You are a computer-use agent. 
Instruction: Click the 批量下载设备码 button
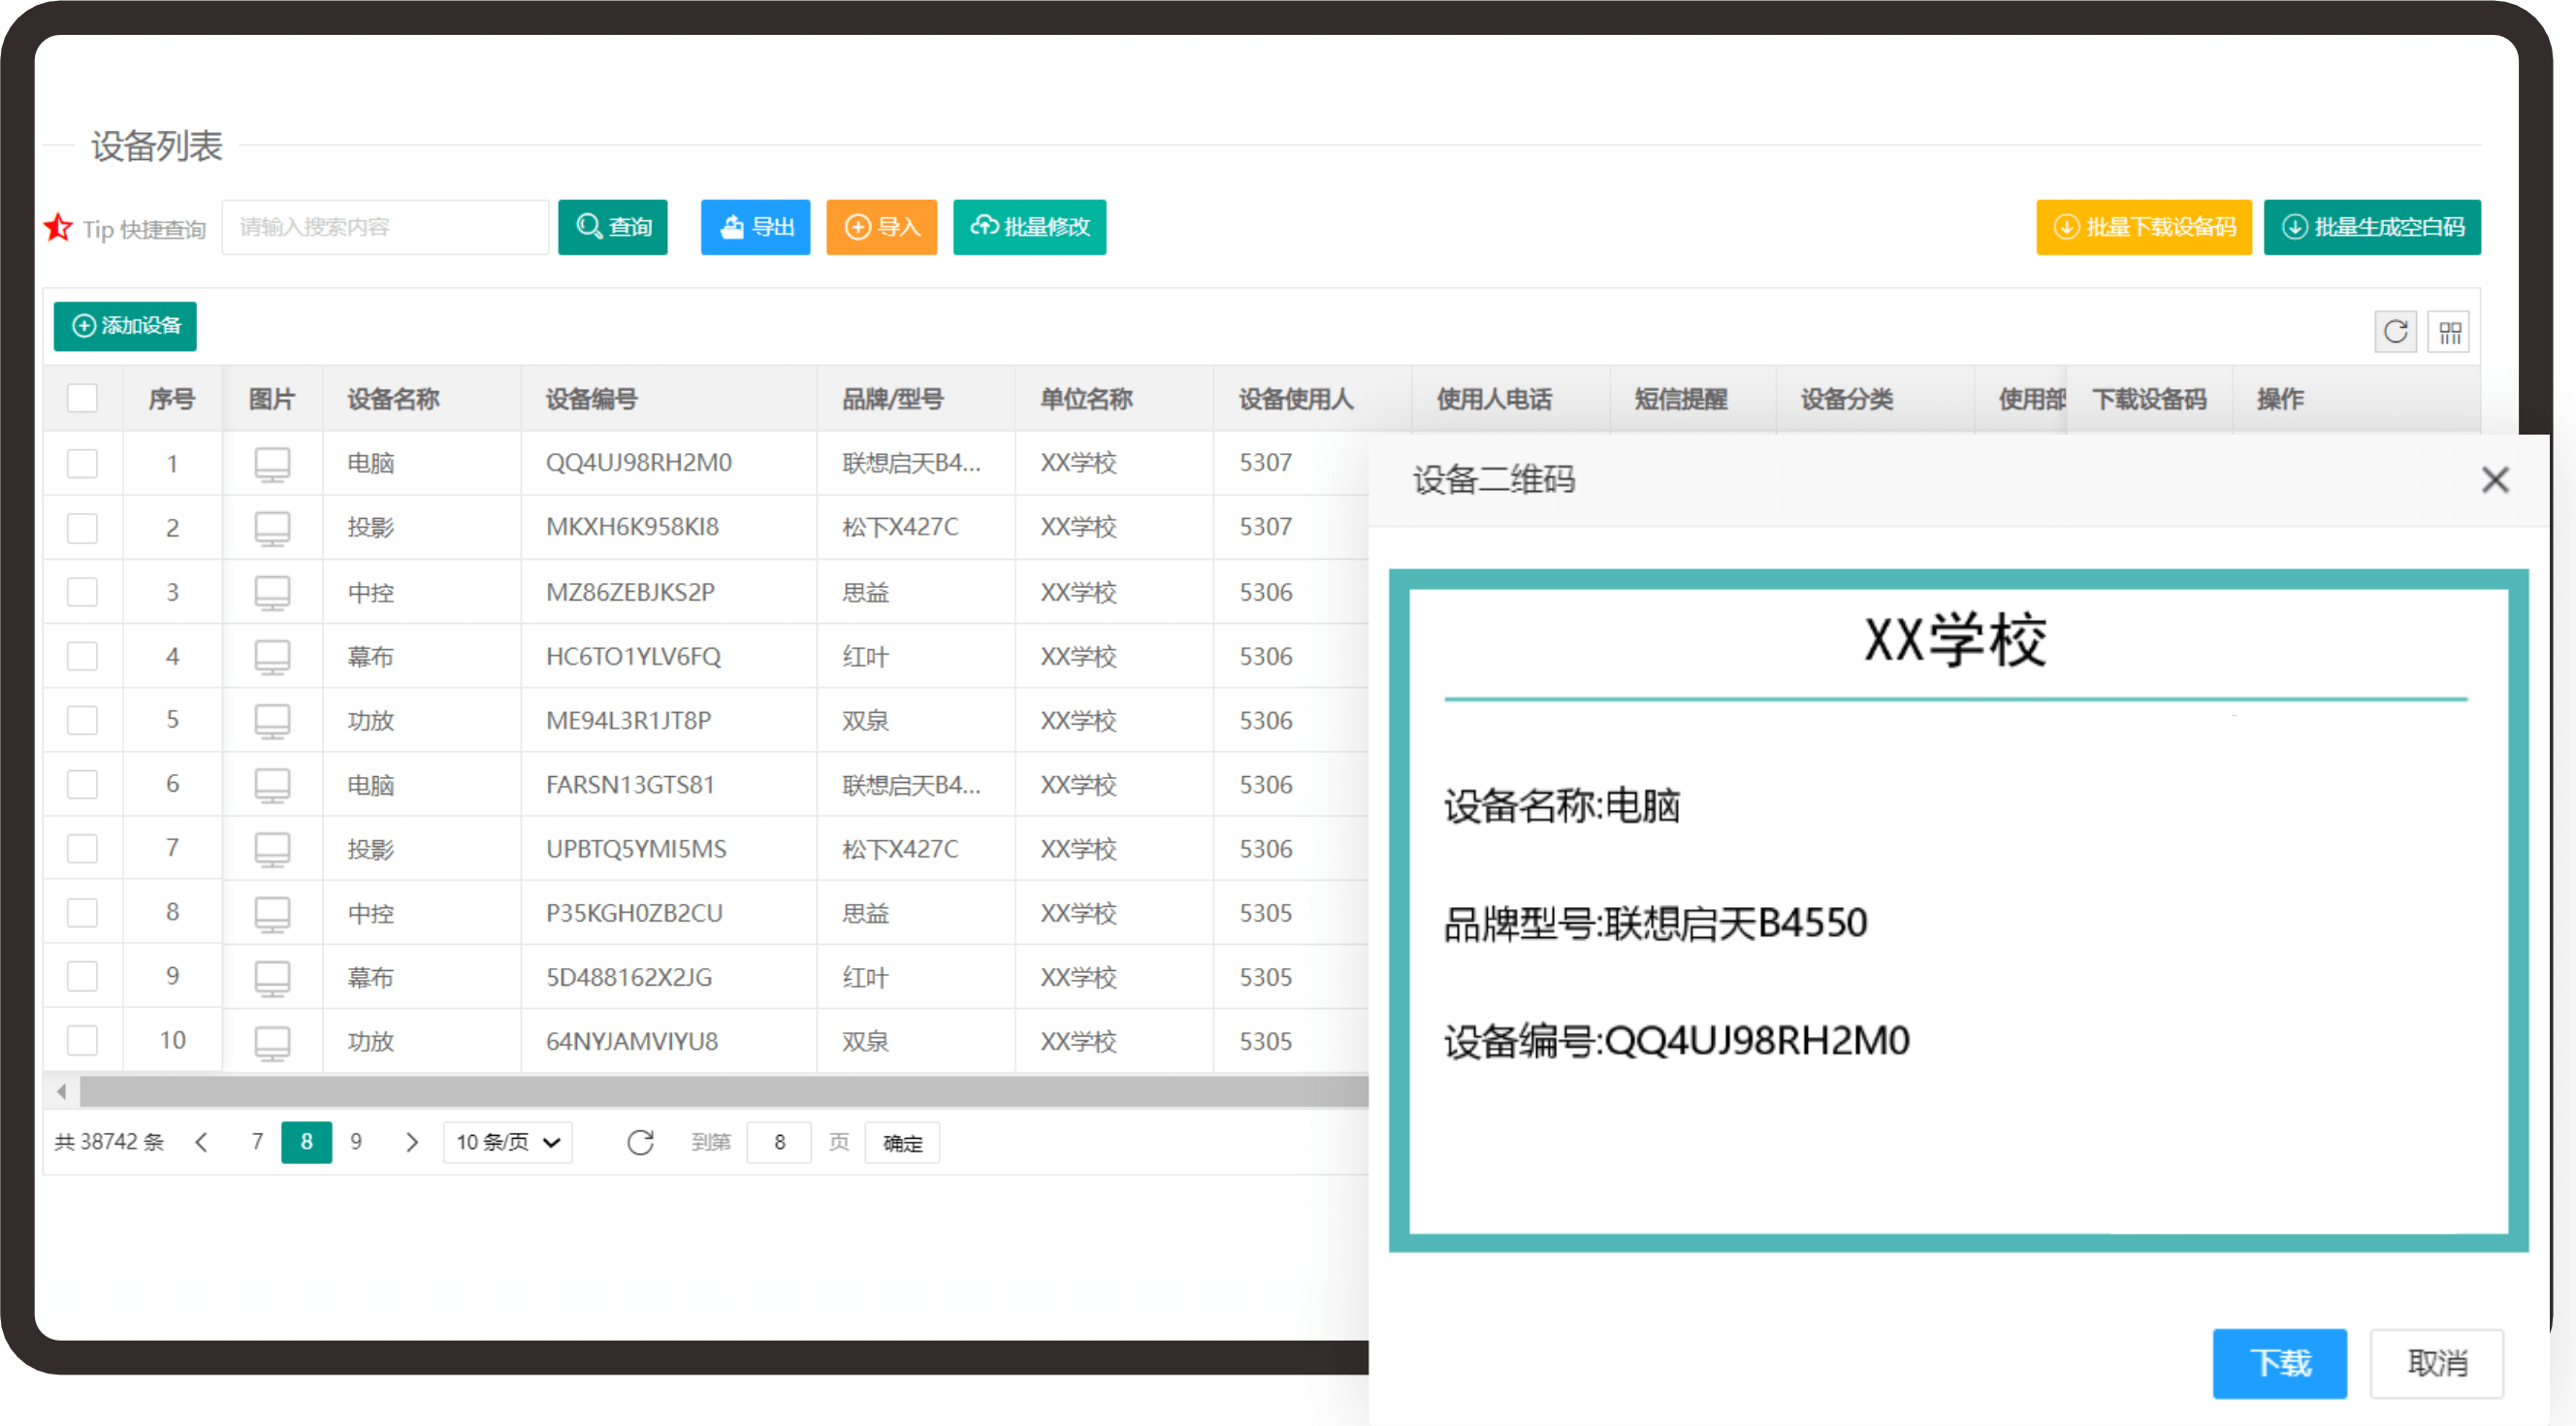point(2143,227)
